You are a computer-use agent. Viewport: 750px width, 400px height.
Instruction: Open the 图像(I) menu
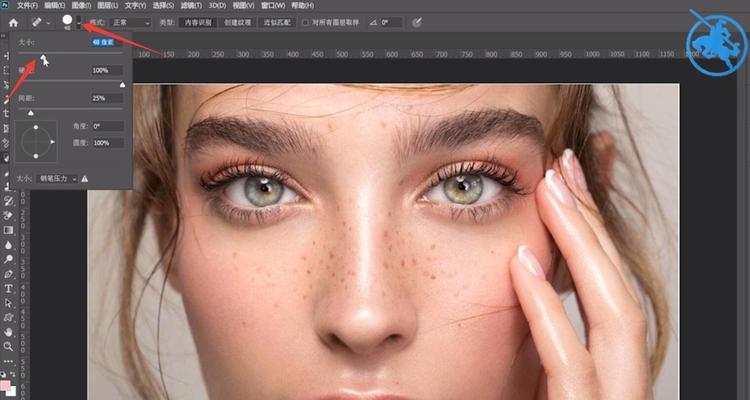(x=80, y=6)
